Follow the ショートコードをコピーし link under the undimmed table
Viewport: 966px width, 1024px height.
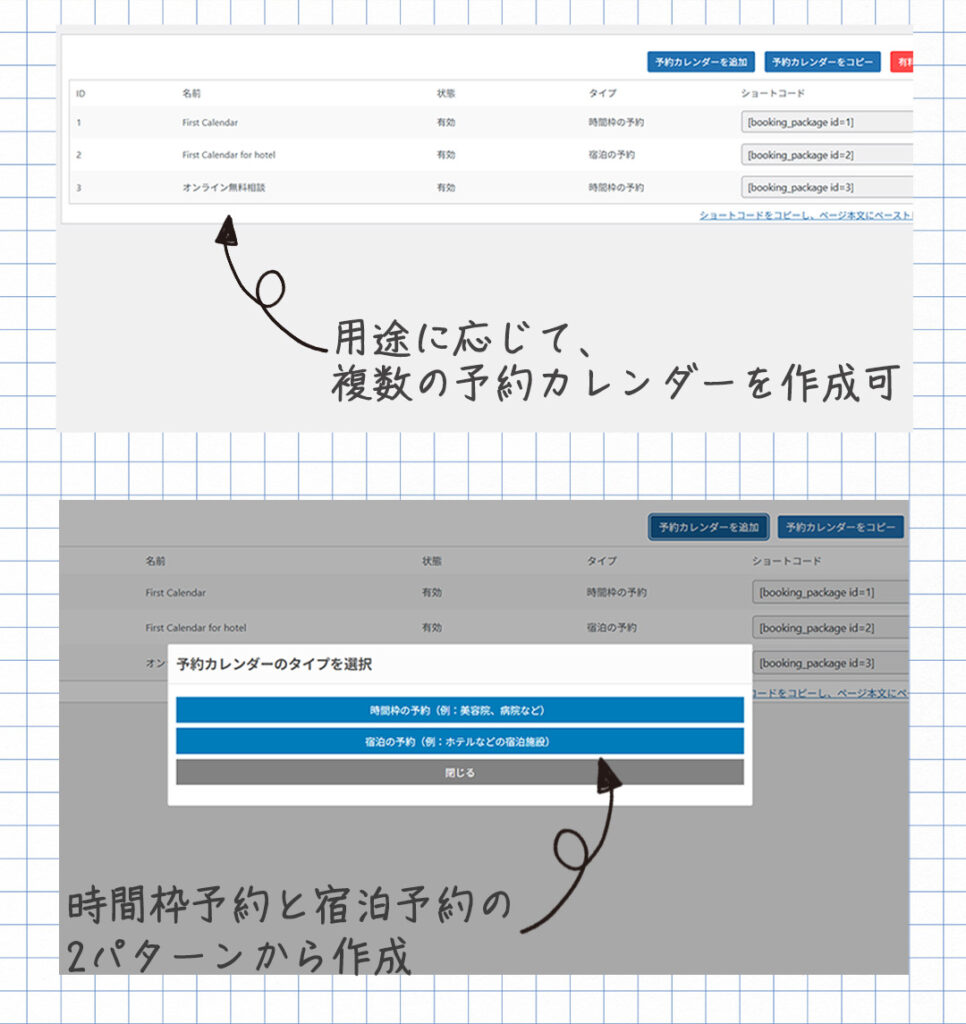[x=805, y=216]
